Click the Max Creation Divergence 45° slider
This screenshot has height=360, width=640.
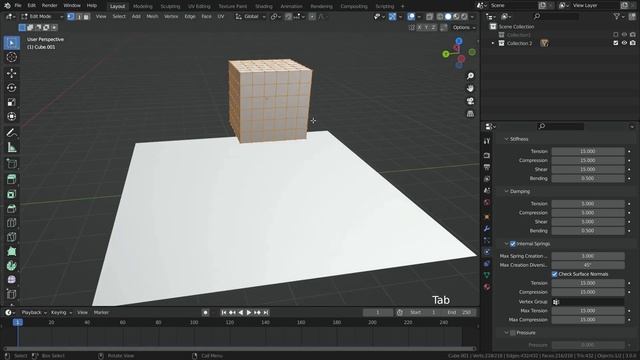point(588,265)
